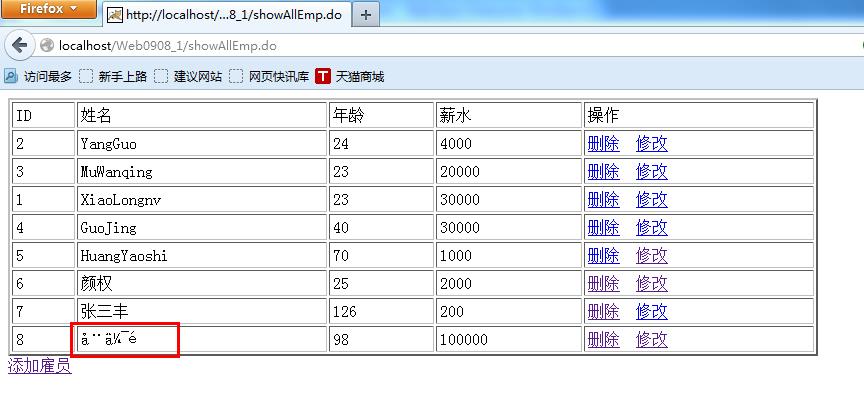Click the garbled name cell in row 8
Screen dimensions: 864x406
[x=202, y=339]
